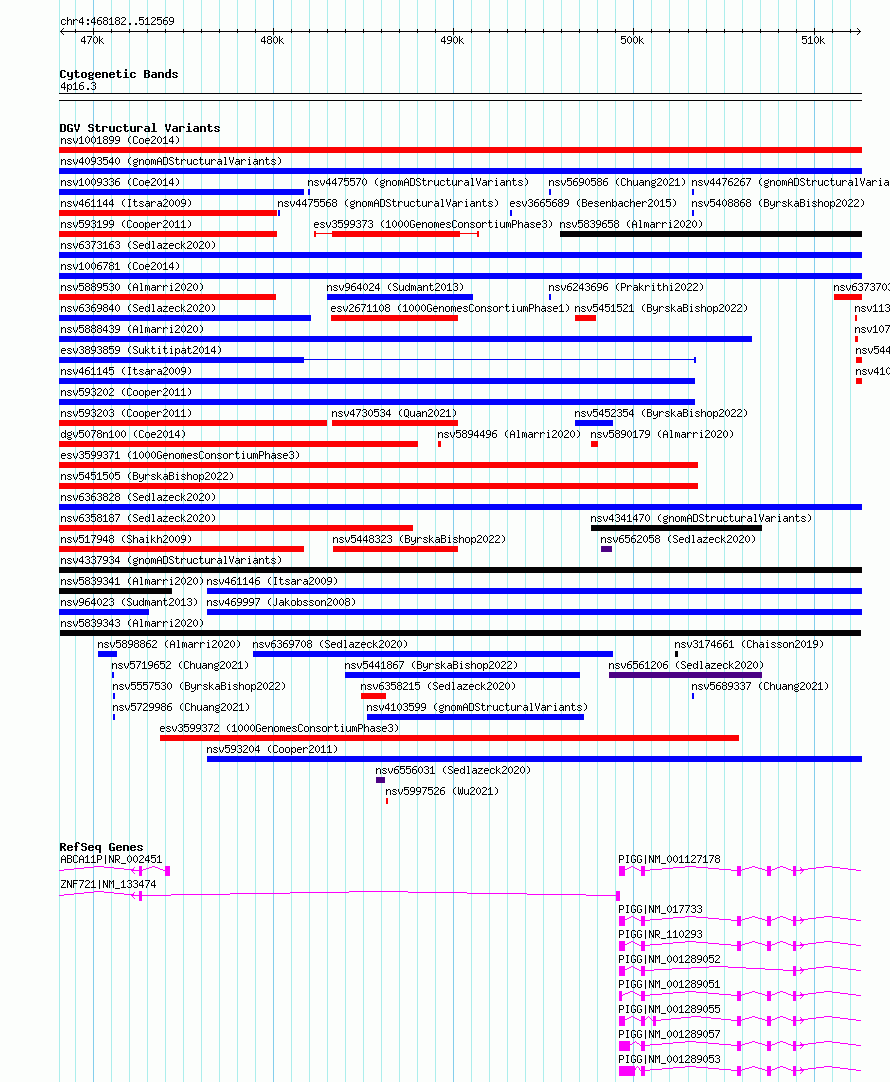Click nsv4475568 gnomAD variant label
The image size is (890, 1082).
(388, 204)
